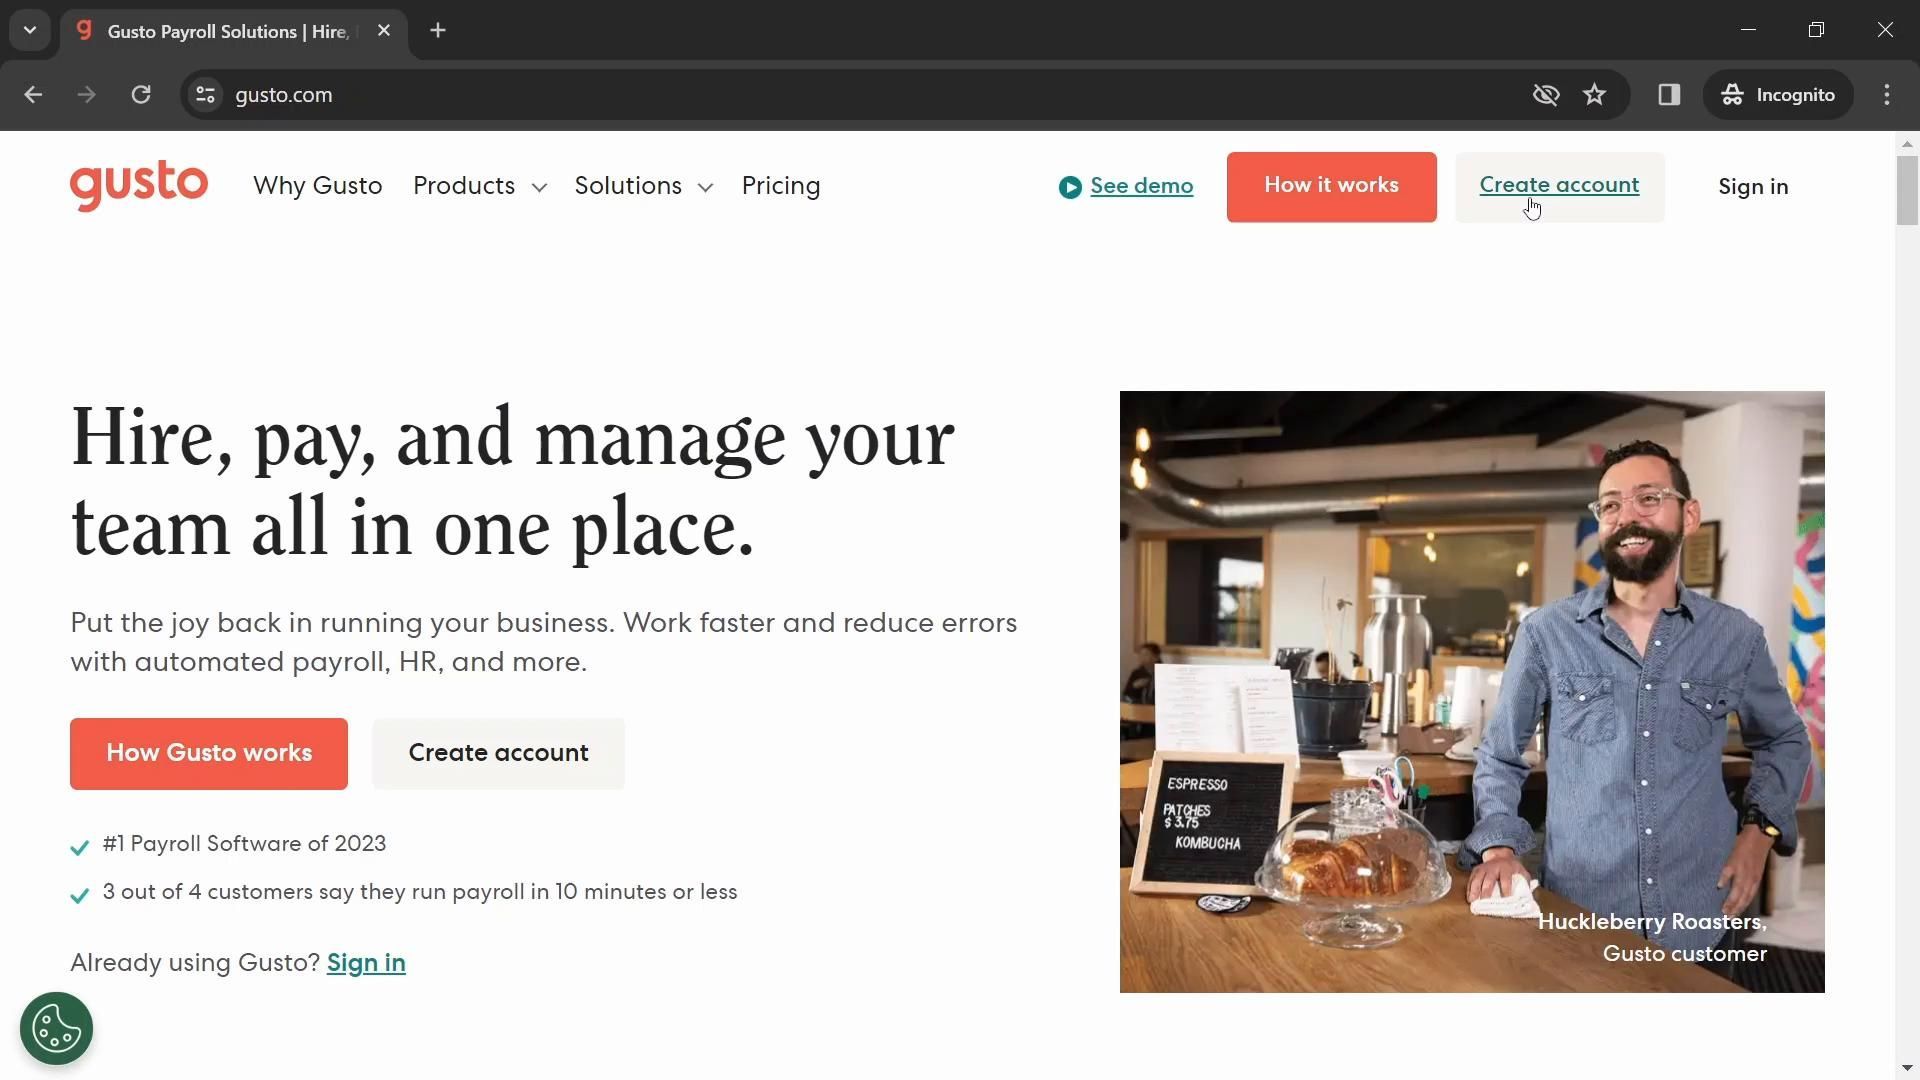The image size is (1920, 1080).
Task: Open the browser side panel icon
Action: click(1668, 95)
